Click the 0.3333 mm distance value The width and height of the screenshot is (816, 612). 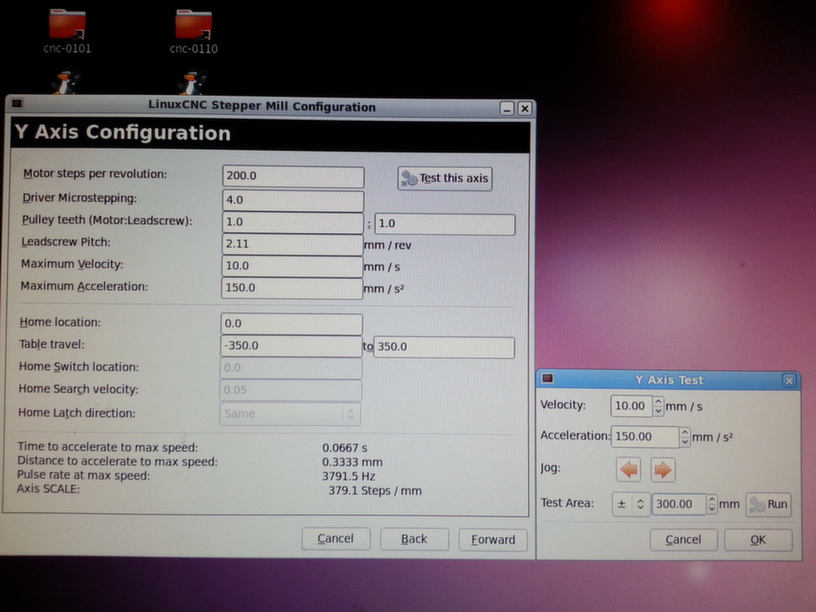(352, 462)
